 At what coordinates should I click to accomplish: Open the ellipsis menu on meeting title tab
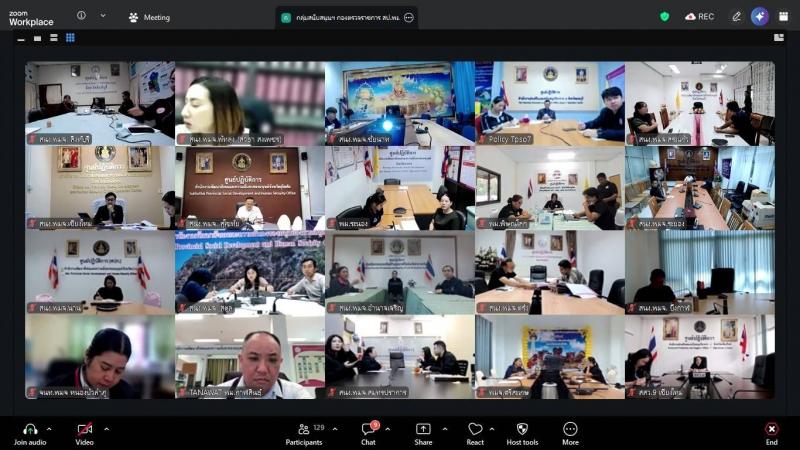[409, 18]
